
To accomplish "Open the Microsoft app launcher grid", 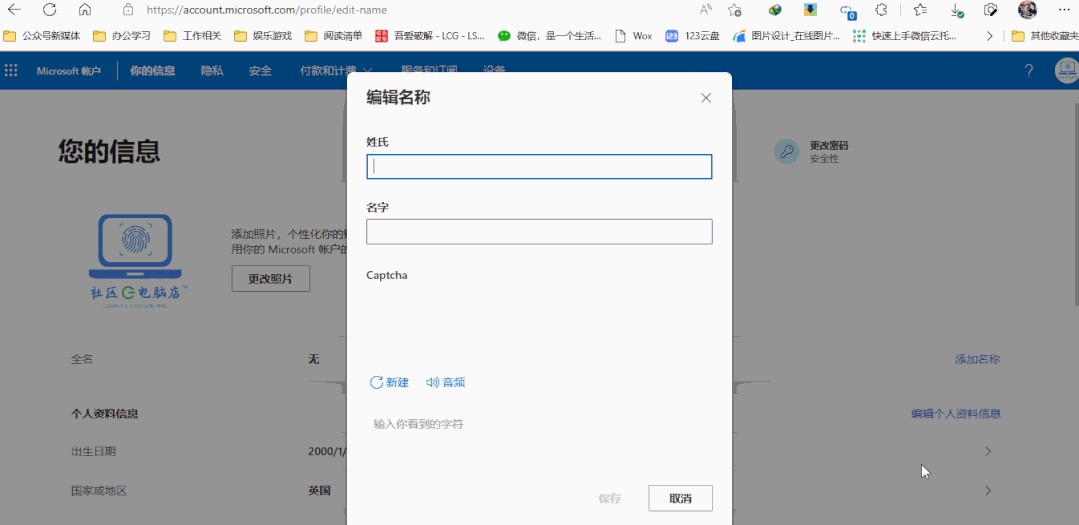I will [x=12, y=71].
